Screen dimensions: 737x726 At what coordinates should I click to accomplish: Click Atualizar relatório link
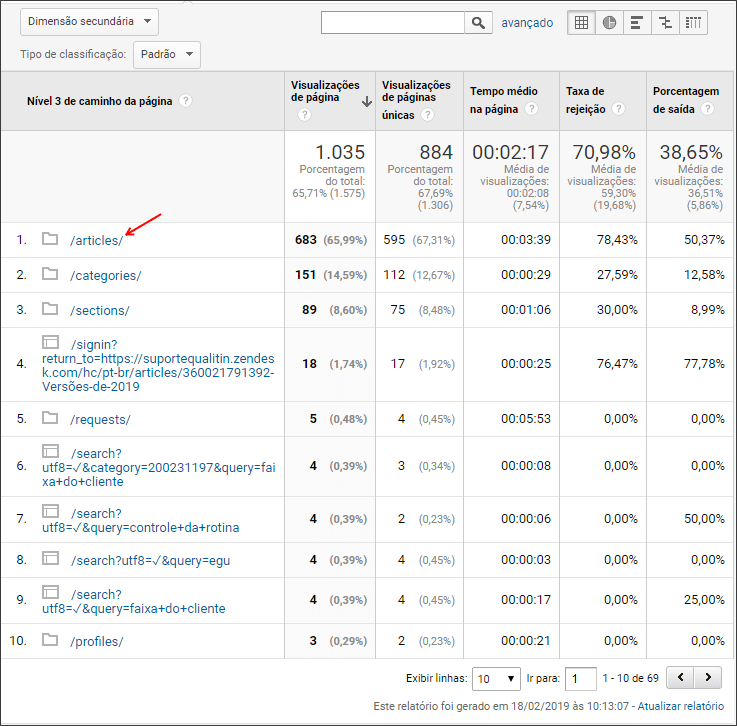(681, 706)
